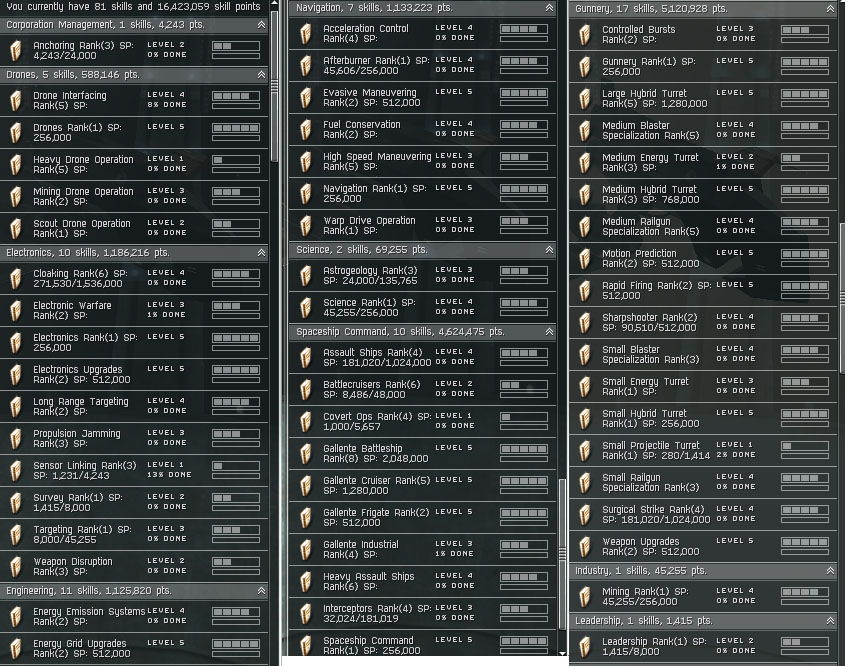
Task: Click the Drone Interfacing skill book icon
Action: click(16, 100)
